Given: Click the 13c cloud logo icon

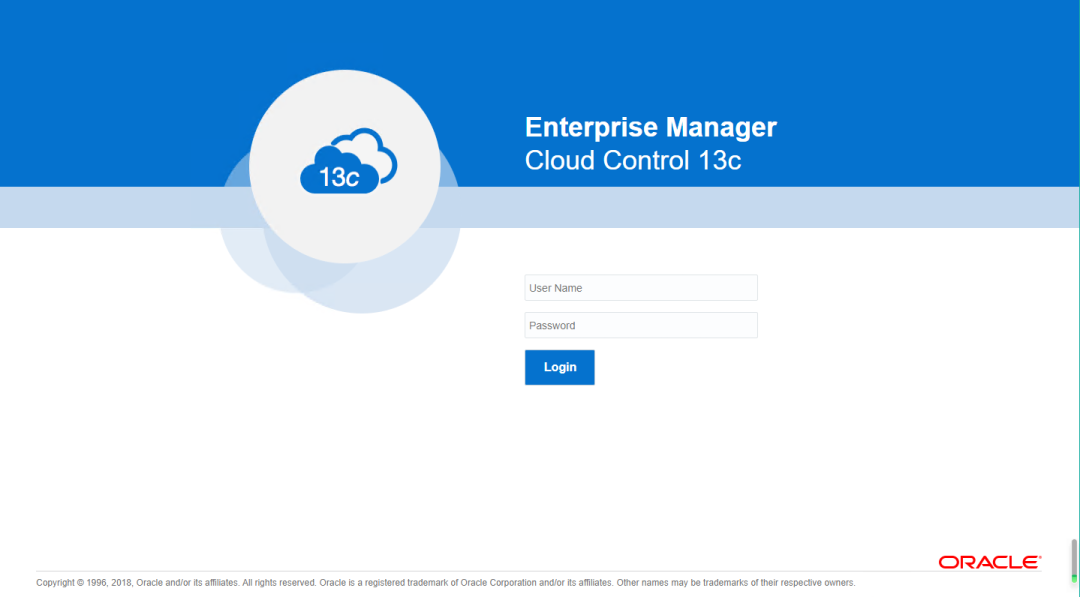Looking at the screenshot, I should tap(349, 161).
